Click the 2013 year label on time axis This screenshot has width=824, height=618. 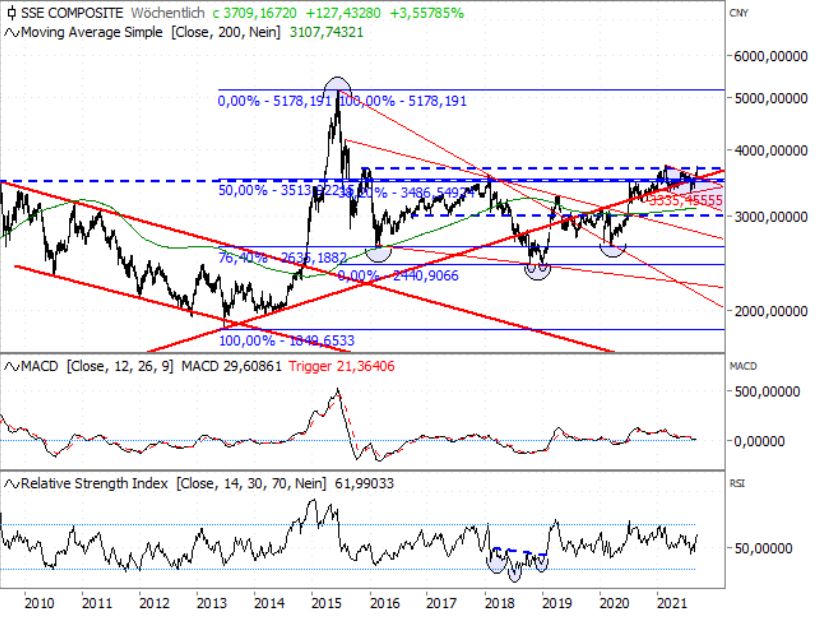(x=211, y=603)
